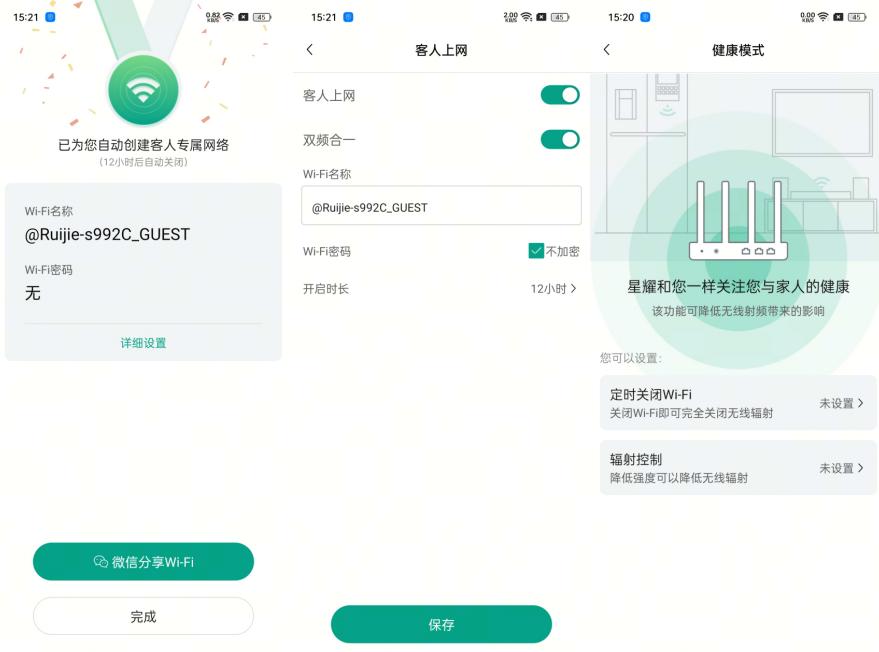Disable the 客人上网 guest network switch
This screenshot has width=879, height=652.
coord(562,93)
